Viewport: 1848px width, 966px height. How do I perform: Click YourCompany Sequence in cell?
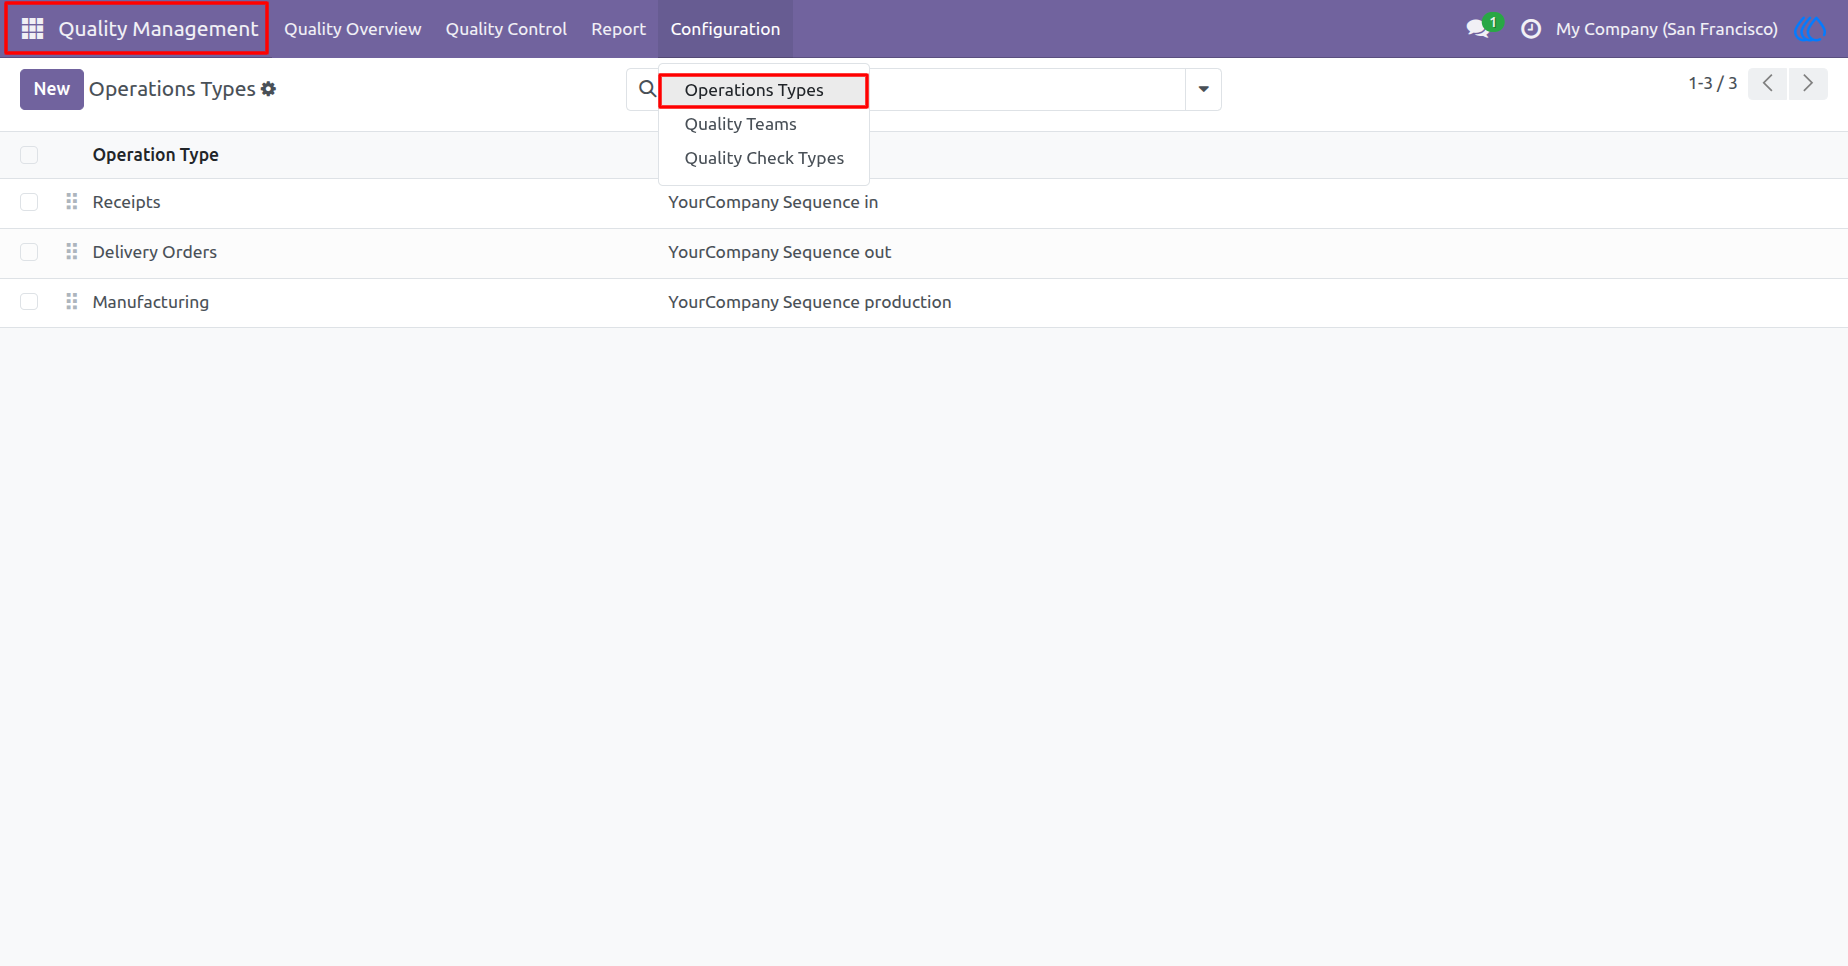pyautogui.click(x=773, y=202)
